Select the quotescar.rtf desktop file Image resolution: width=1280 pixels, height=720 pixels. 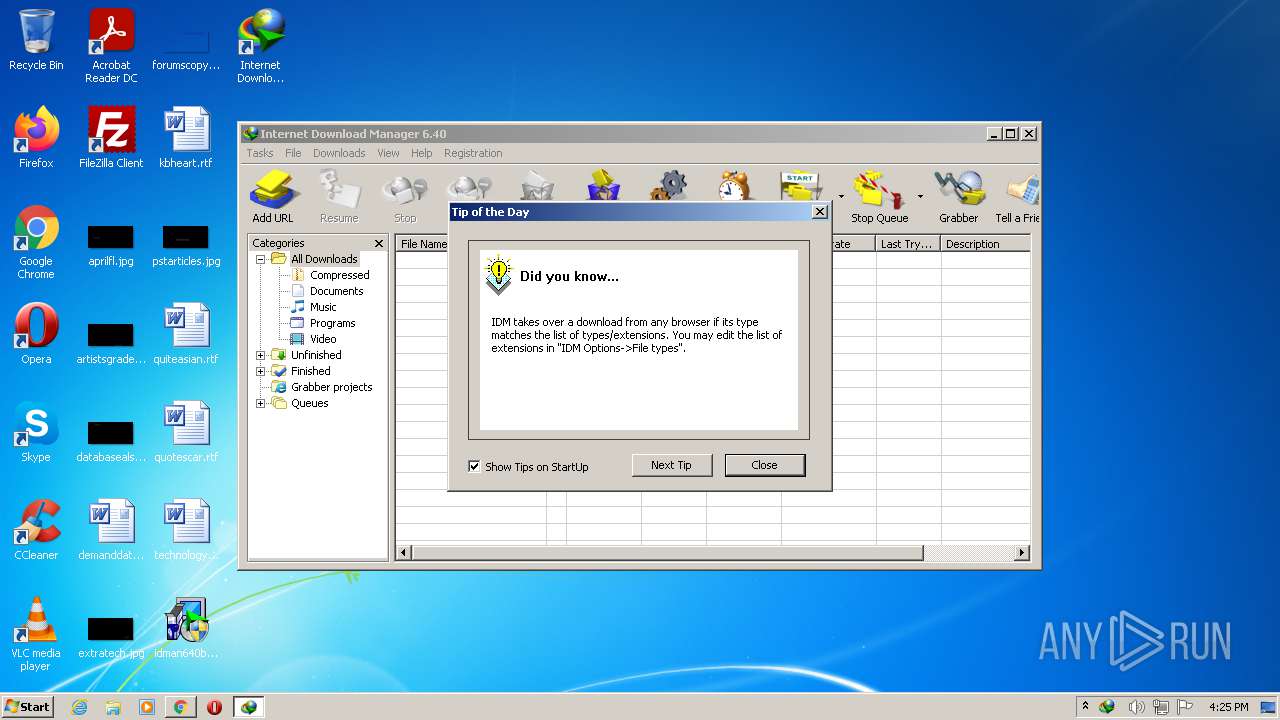(186, 432)
